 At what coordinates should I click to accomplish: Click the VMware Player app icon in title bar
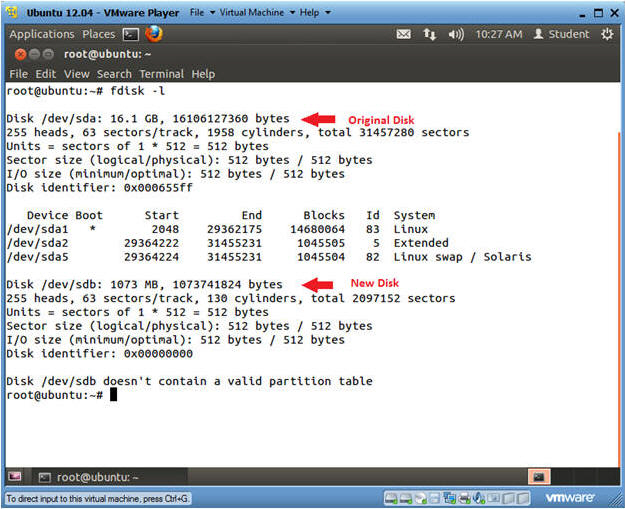pyautogui.click(x=12, y=12)
